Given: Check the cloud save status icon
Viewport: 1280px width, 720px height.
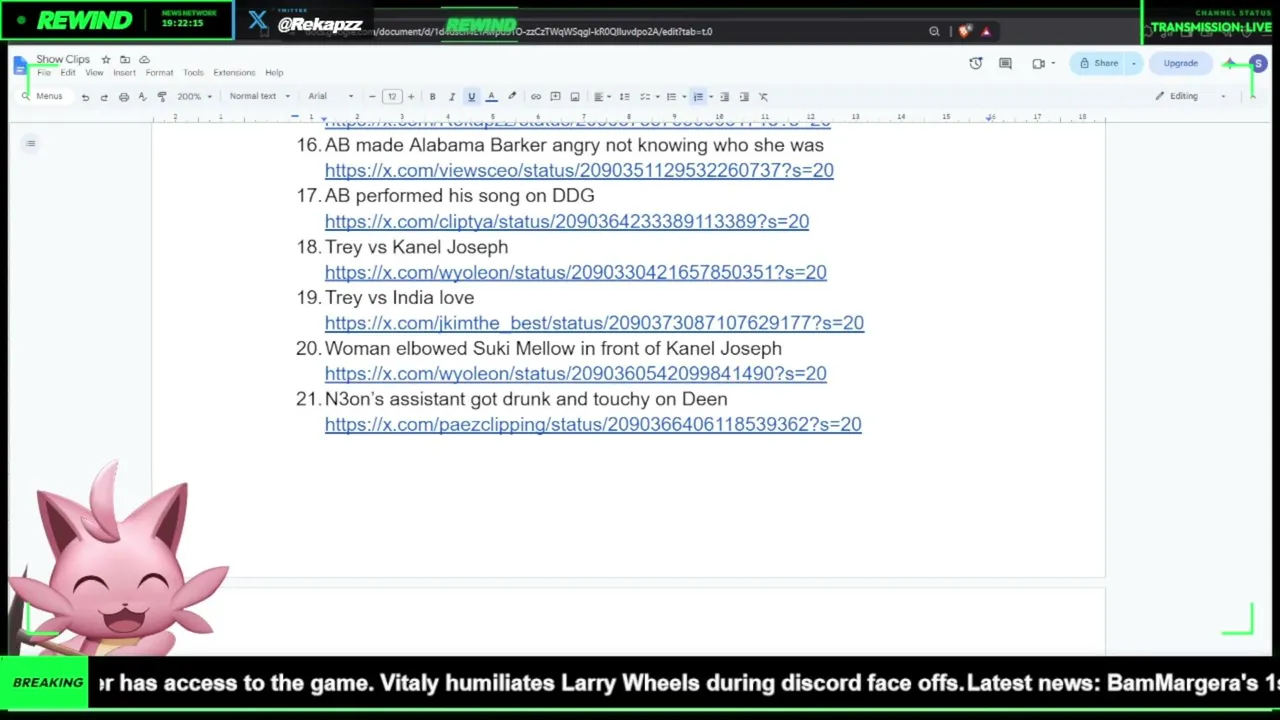Looking at the screenshot, I should click(144, 60).
